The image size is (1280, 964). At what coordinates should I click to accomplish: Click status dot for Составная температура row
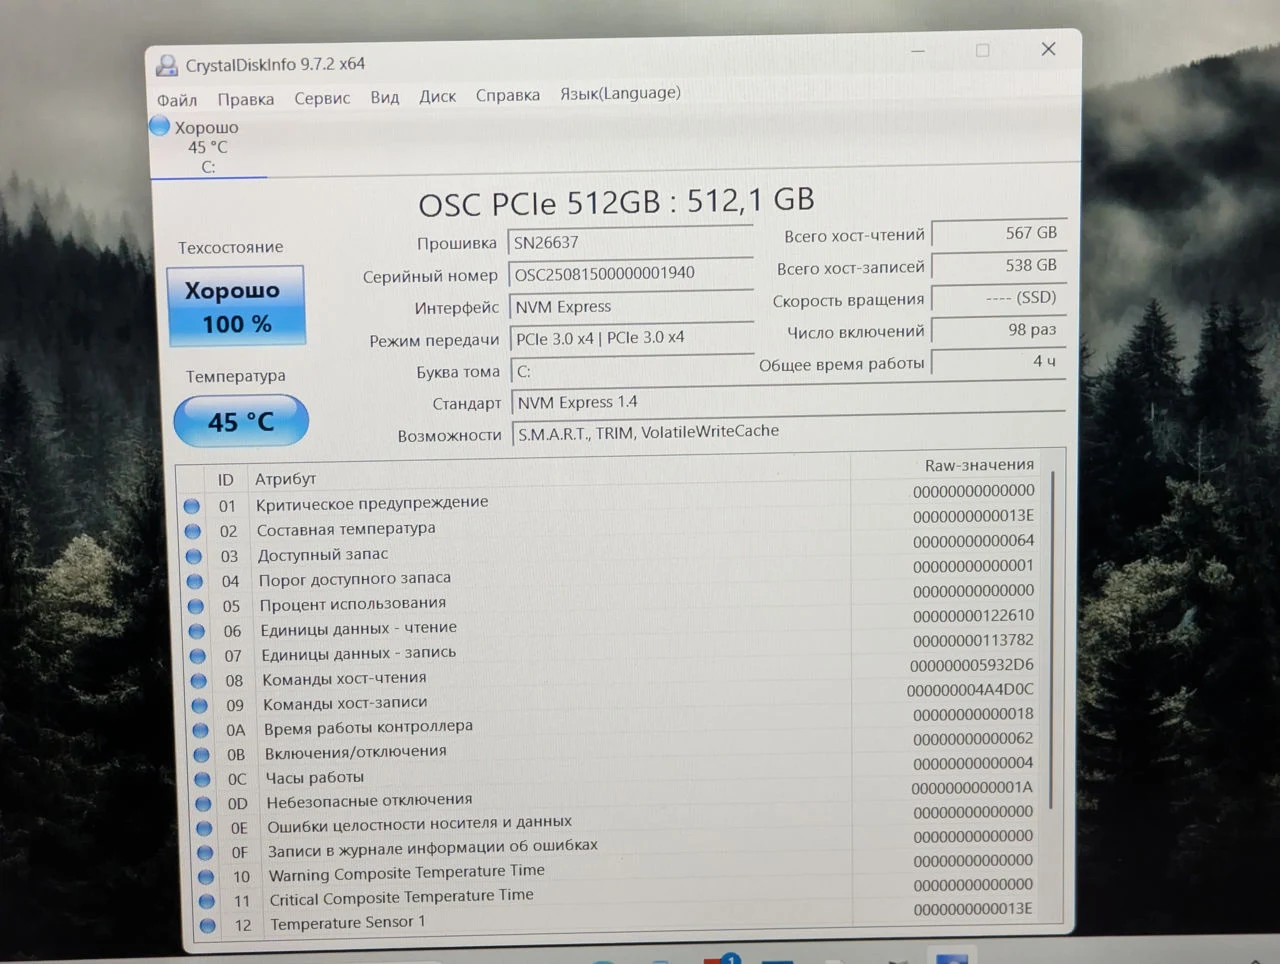[x=193, y=531]
